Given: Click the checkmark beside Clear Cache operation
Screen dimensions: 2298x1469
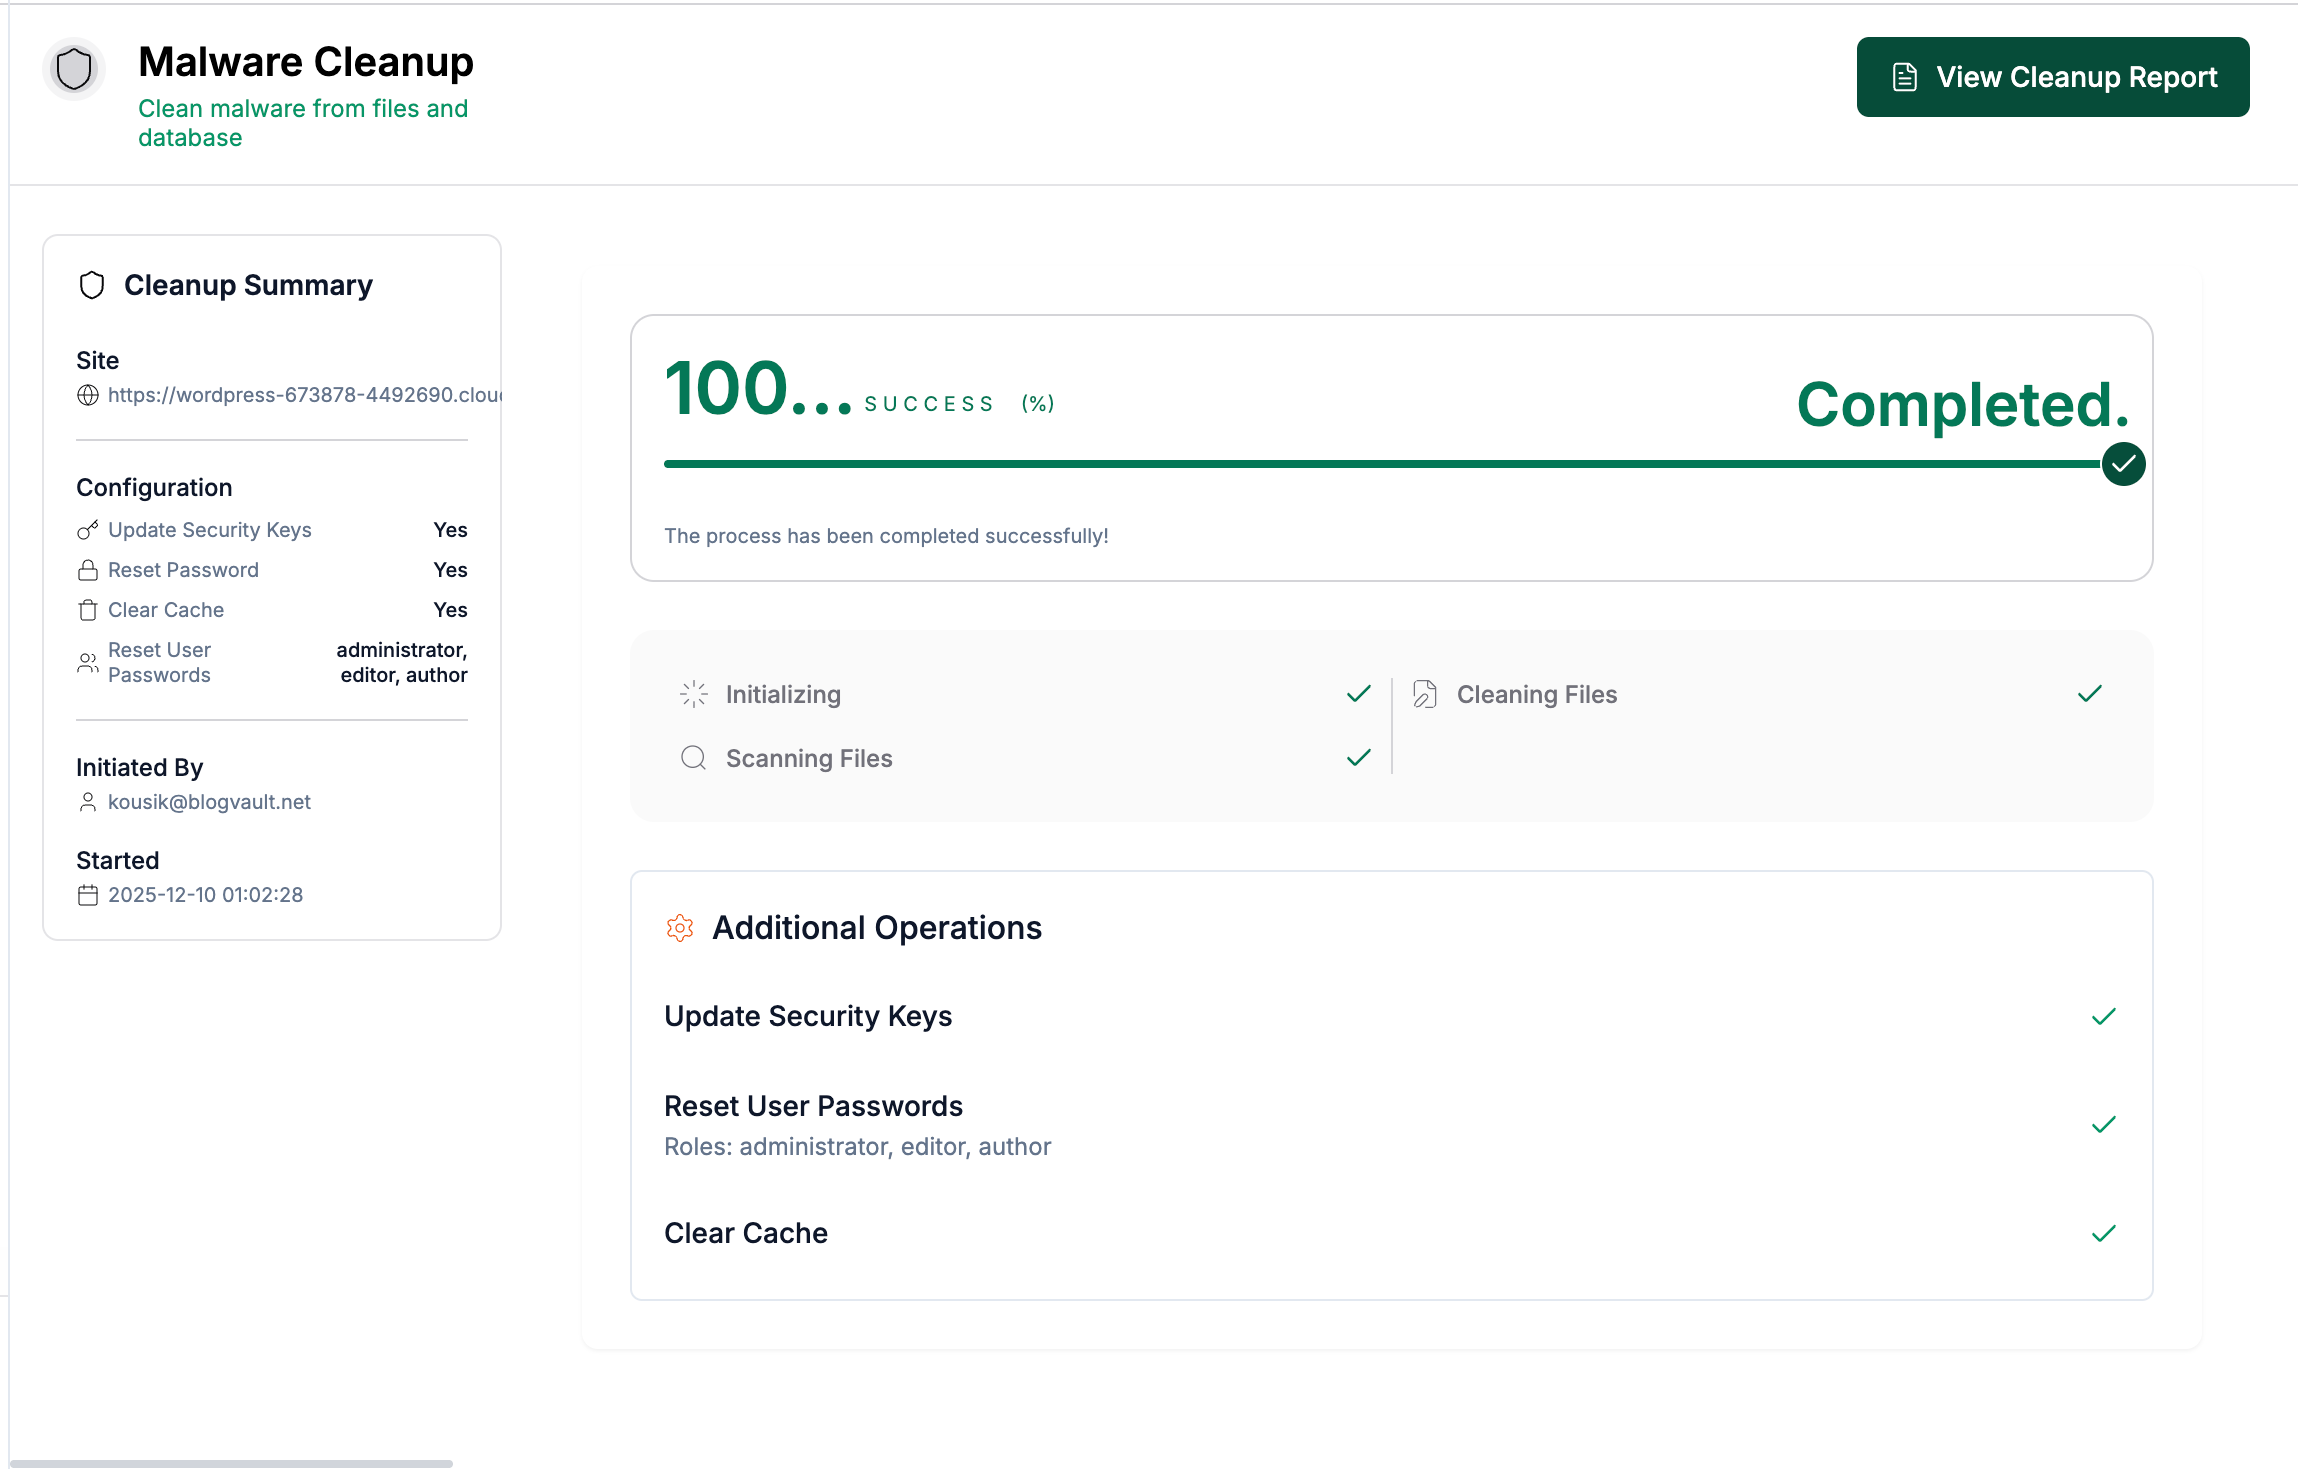Looking at the screenshot, I should 2104,1233.
